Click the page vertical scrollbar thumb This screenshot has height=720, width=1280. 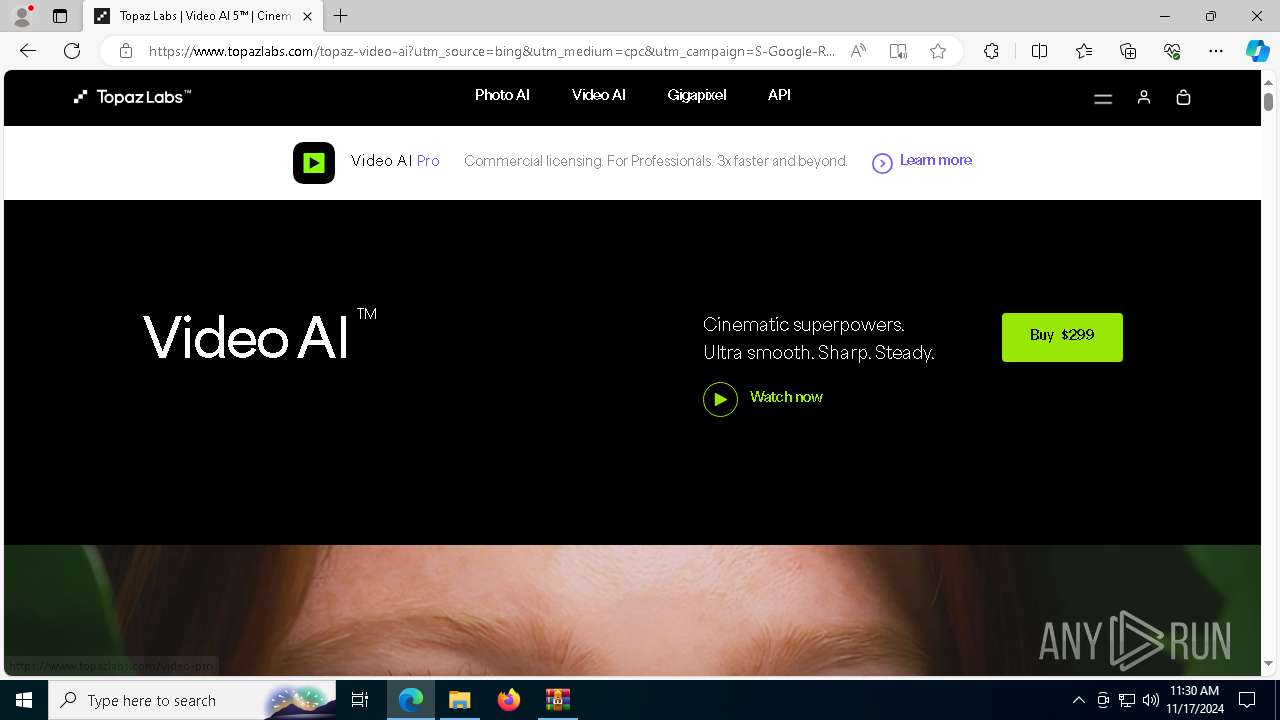point(1268,102)
